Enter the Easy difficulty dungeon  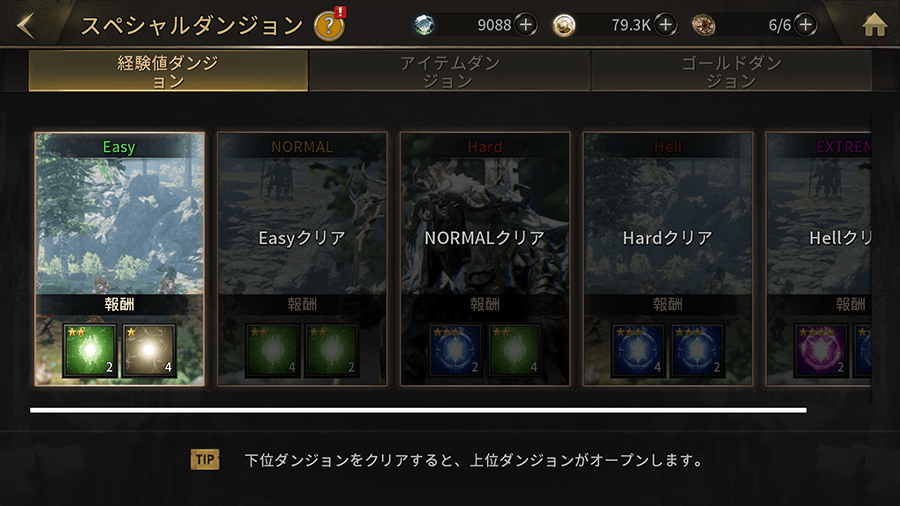[x=119, y=259]
